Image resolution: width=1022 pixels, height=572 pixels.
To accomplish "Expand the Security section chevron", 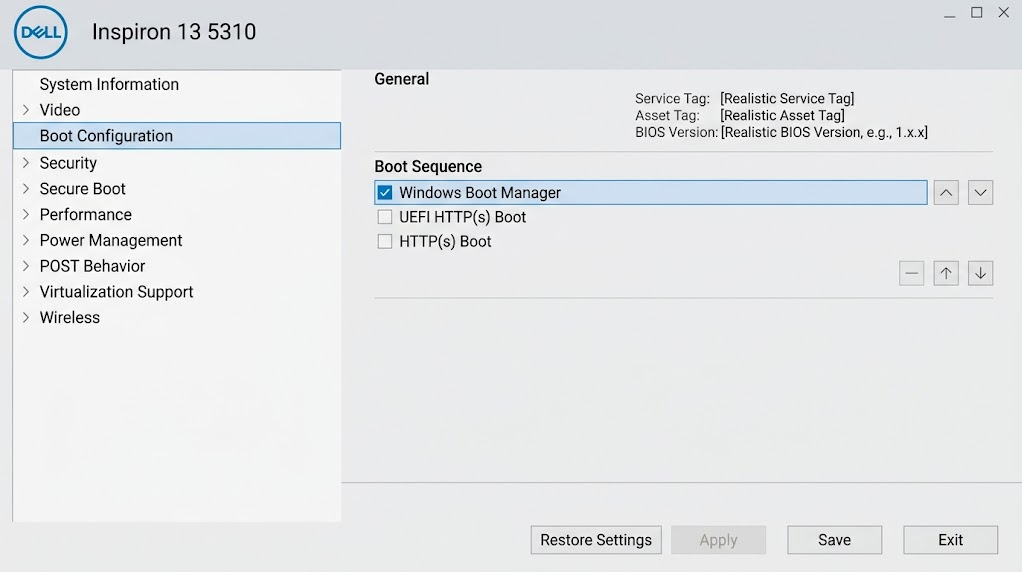I will coord(26,163).
